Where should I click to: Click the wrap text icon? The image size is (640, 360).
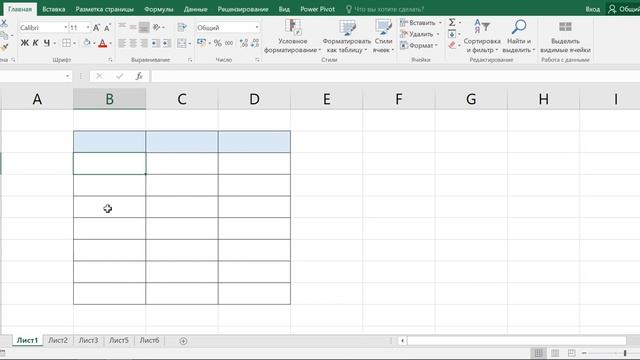point(182,27)
